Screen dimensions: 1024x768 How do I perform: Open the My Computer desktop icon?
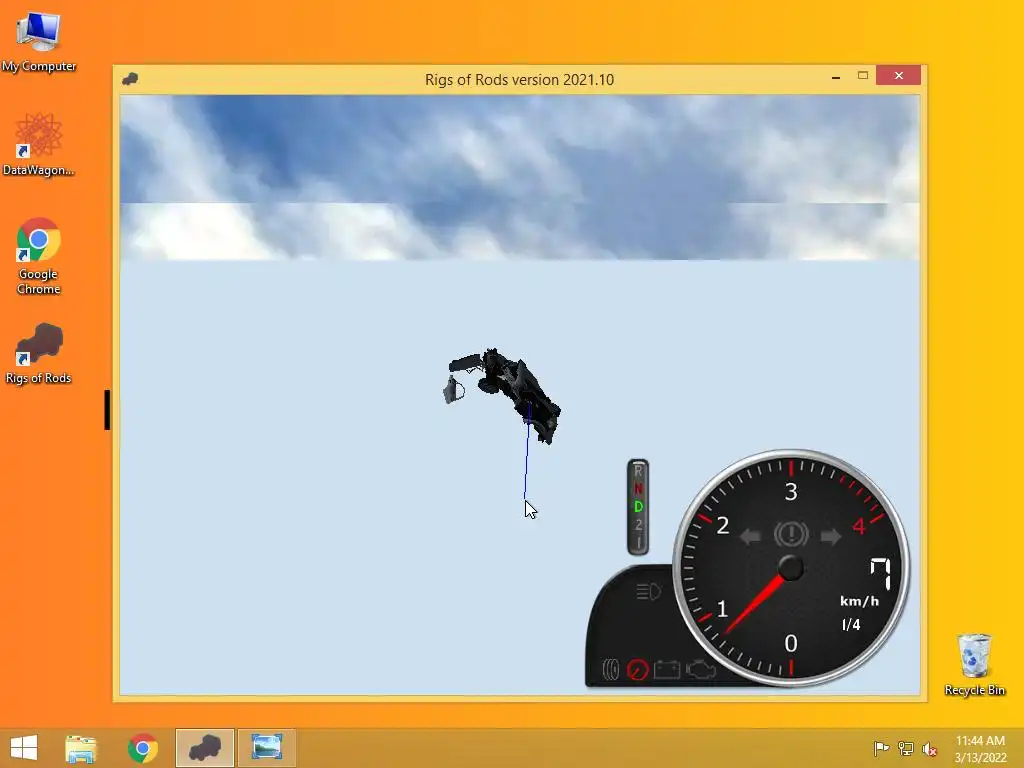39,40
